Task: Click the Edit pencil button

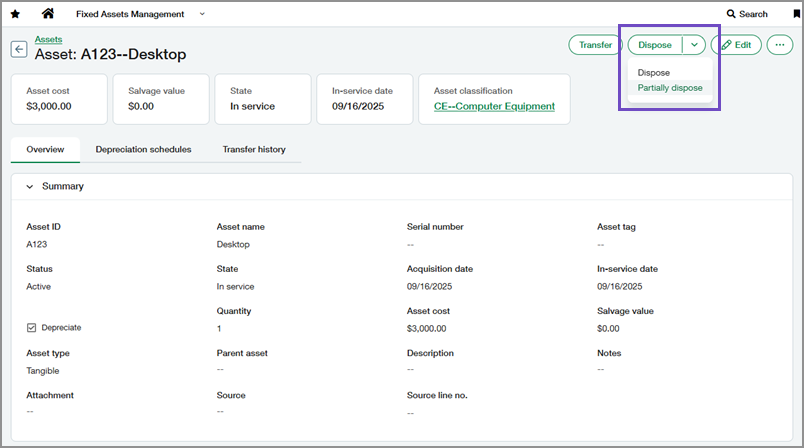Action: (x=736, y=45)
